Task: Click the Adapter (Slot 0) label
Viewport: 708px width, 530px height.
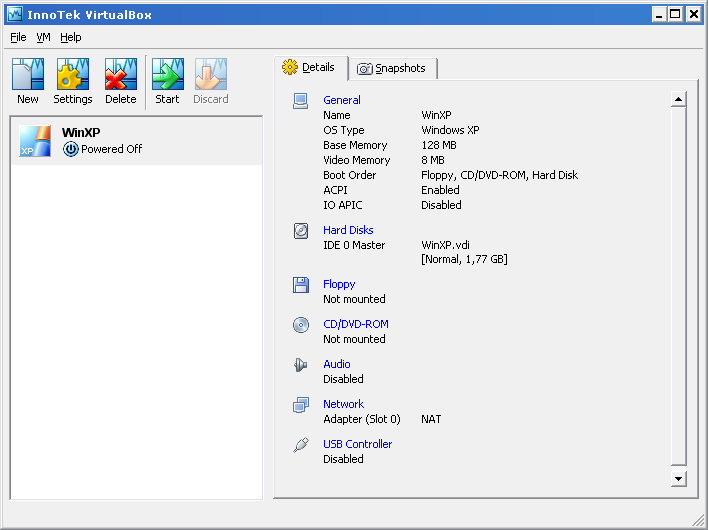Action: pyautogui.click(x=362, y=419)
